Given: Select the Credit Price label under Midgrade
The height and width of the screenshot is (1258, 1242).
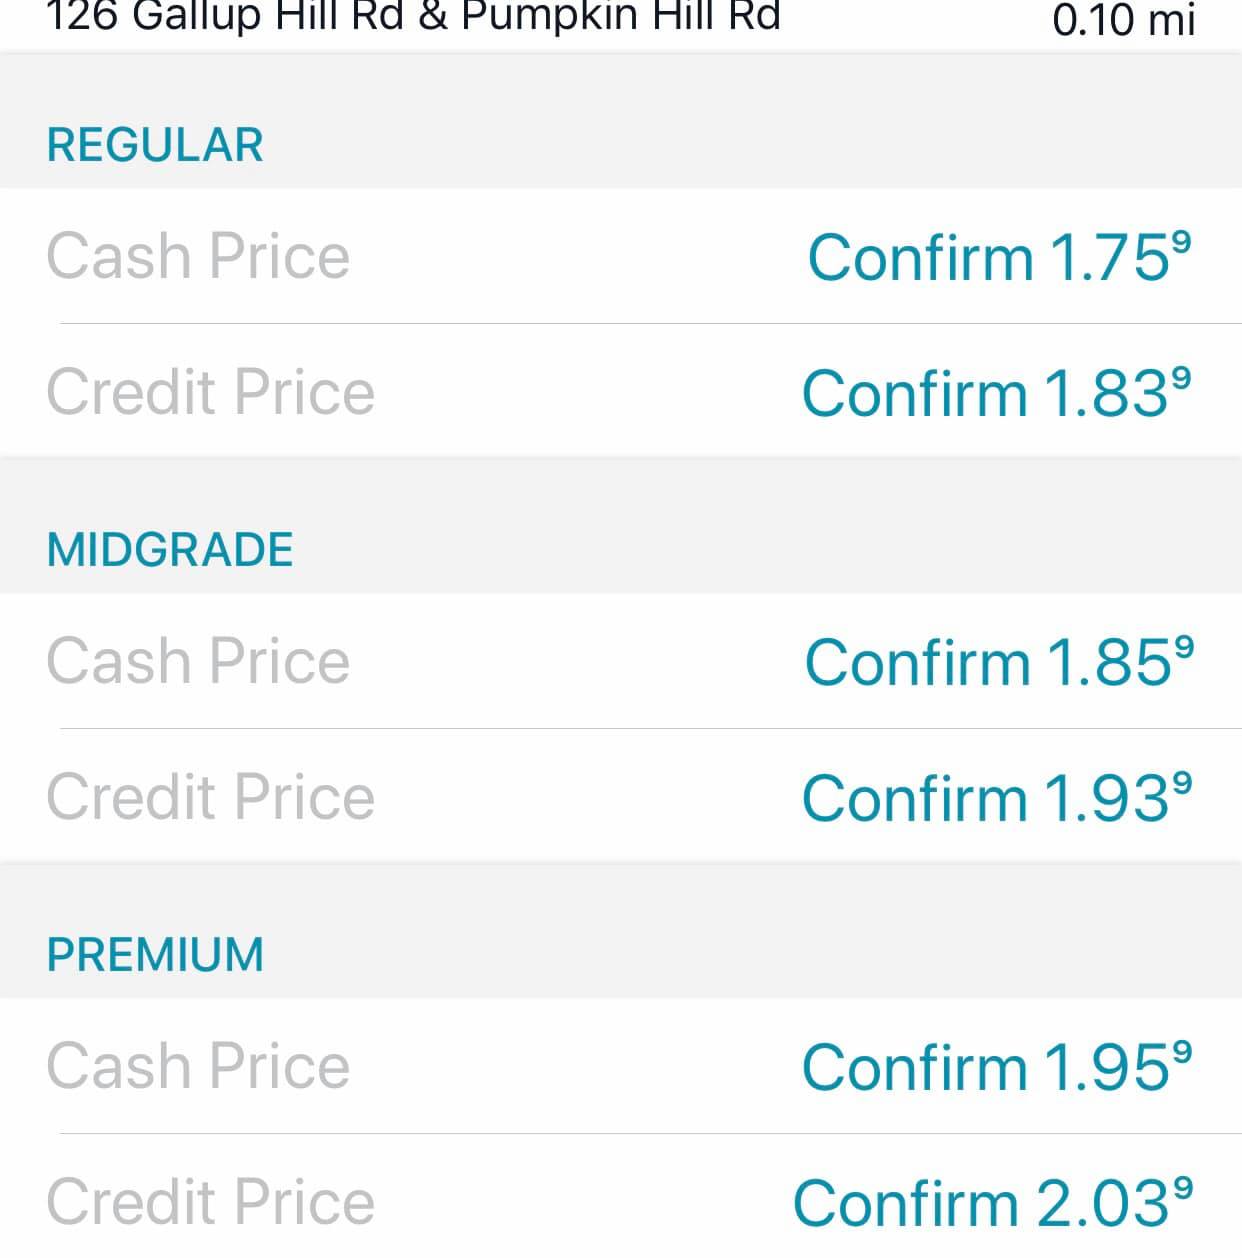Looking at the screenshot, I should [210, 798].
